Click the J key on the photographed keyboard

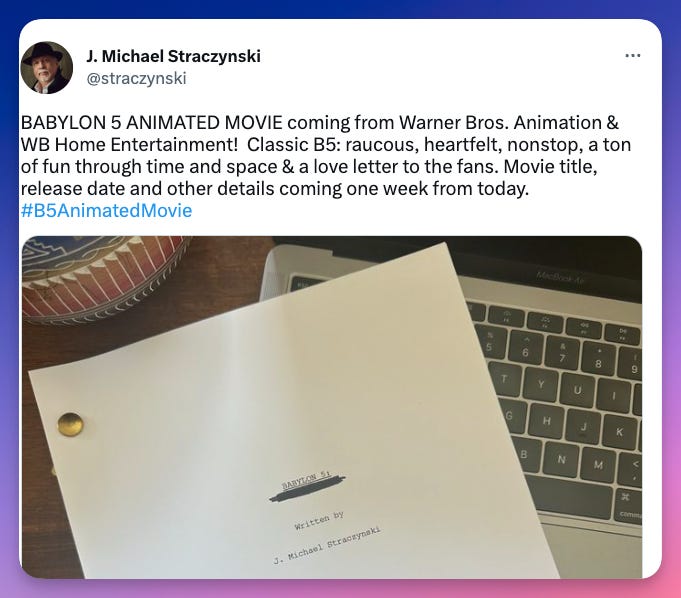point(584,427)
